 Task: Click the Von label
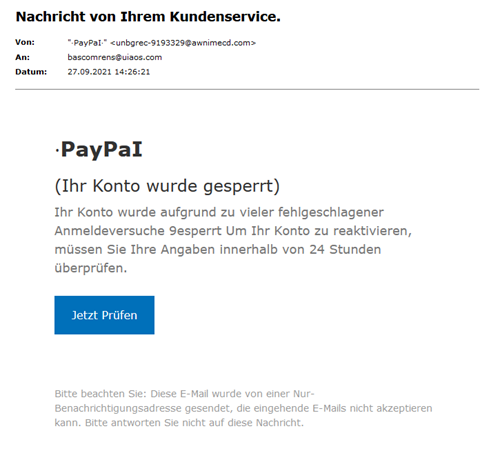point(25,42)
